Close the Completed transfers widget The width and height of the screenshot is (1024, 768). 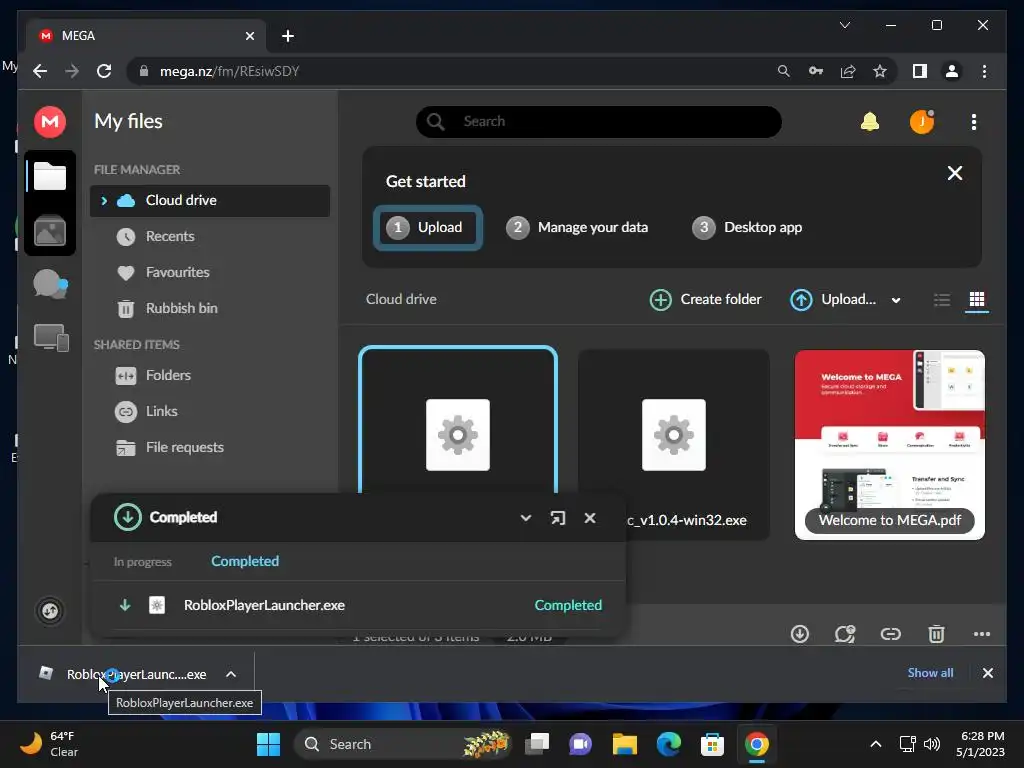coord(590,518)
